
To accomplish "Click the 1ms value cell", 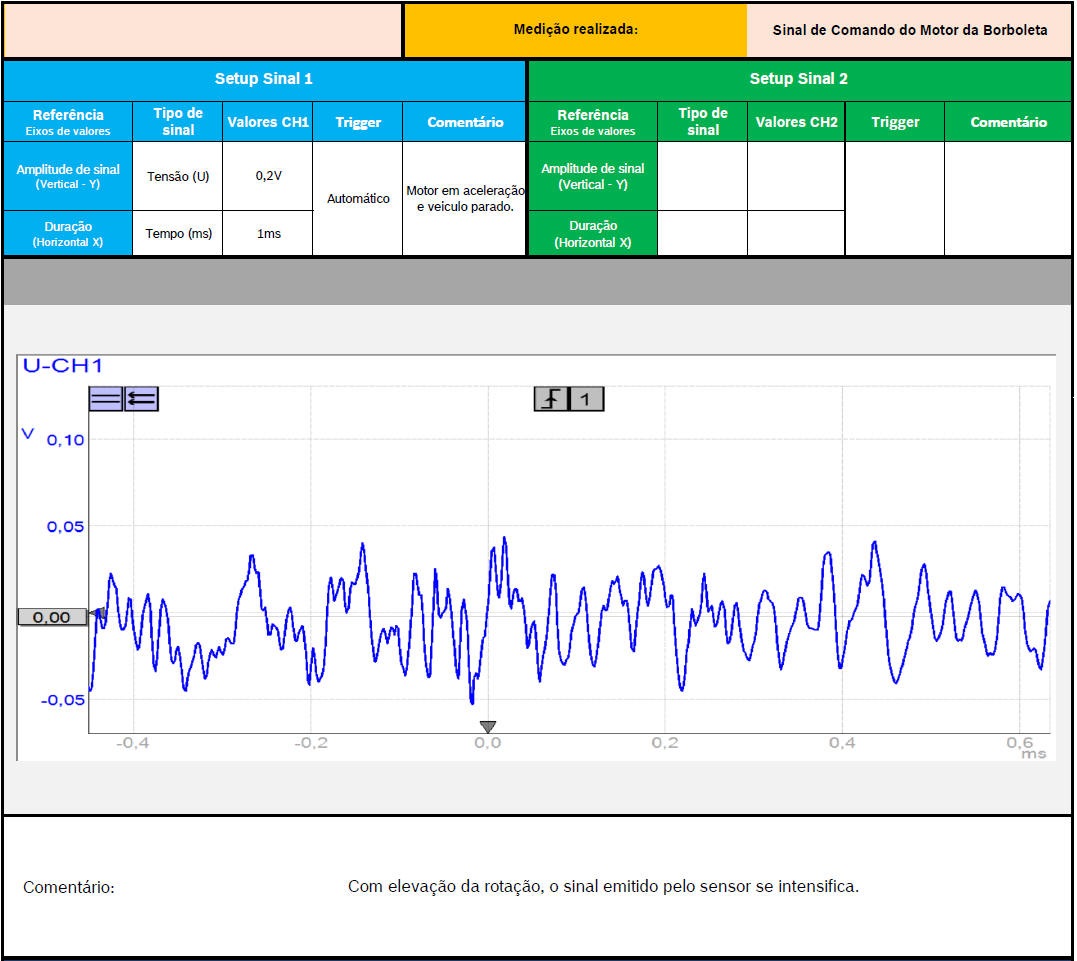I will [x=268, y=233].
